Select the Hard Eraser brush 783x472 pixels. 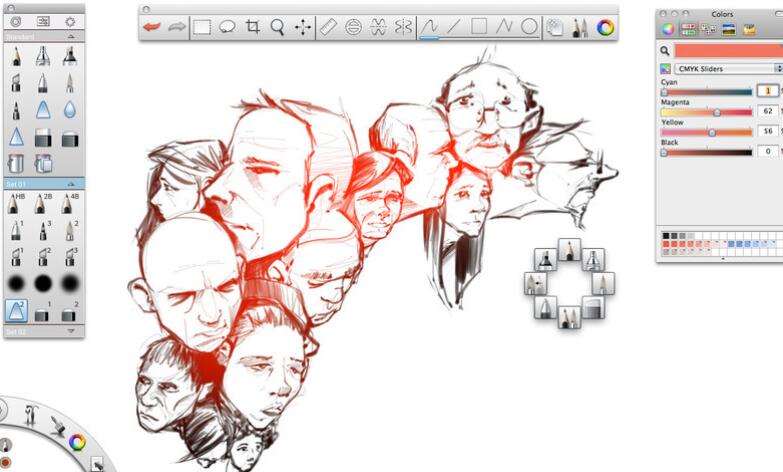tap(43, 138)
